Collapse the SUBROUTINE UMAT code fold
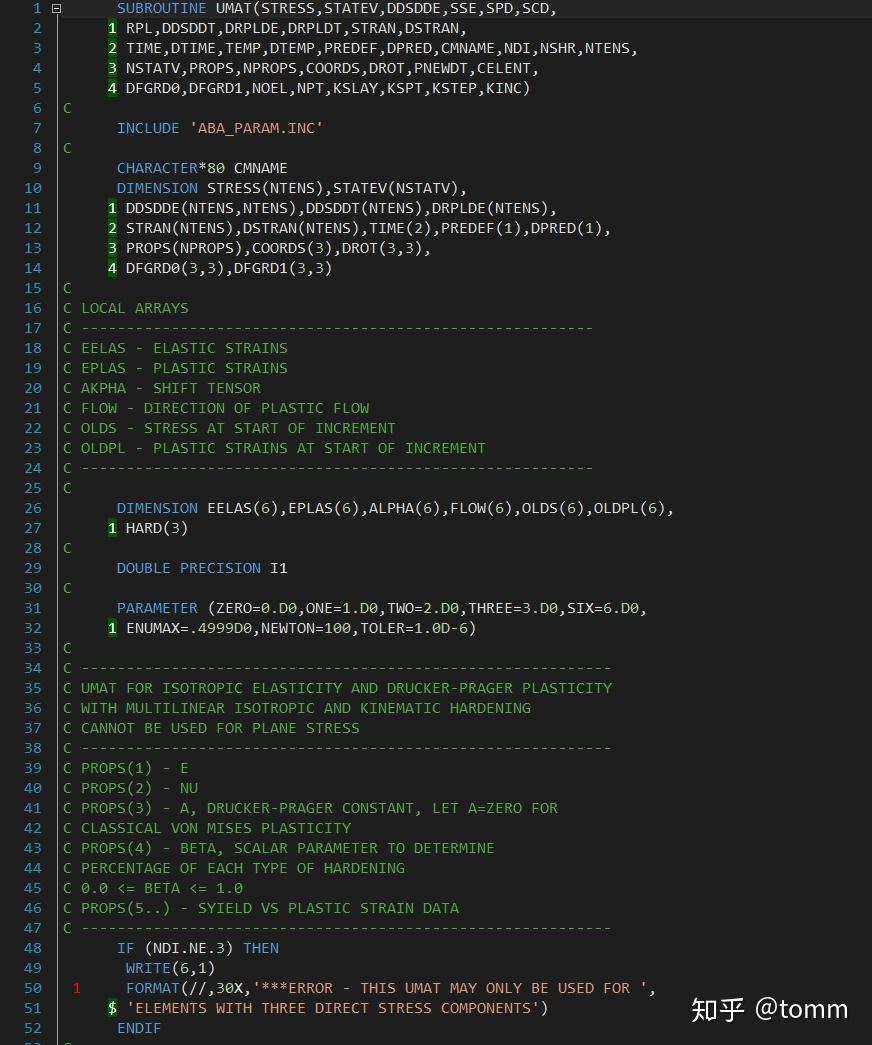Viewport: 872px width, 1045px height. [57, 8]
